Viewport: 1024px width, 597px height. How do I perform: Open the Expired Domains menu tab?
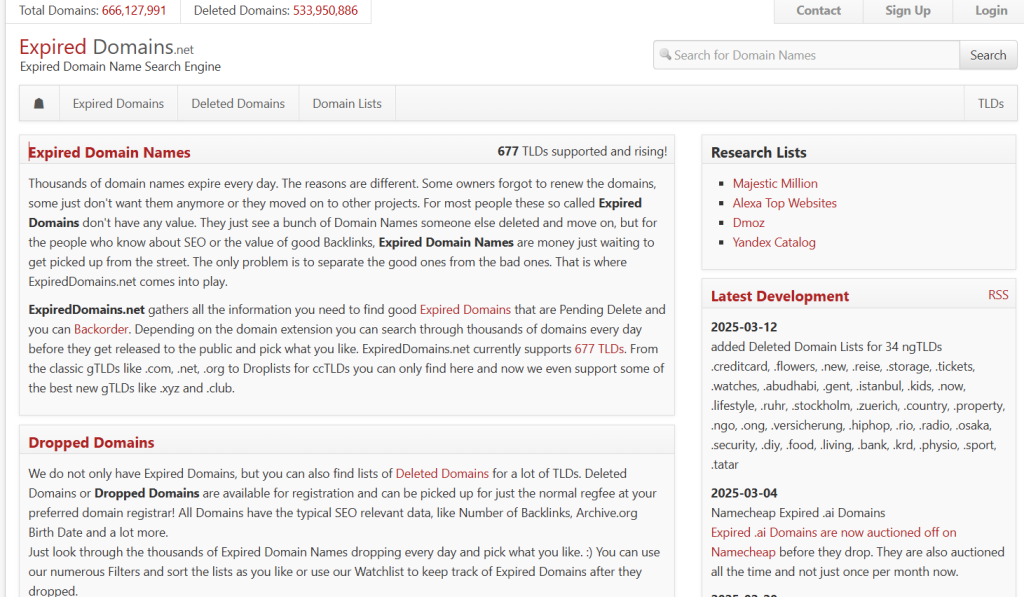click(118, 103)
